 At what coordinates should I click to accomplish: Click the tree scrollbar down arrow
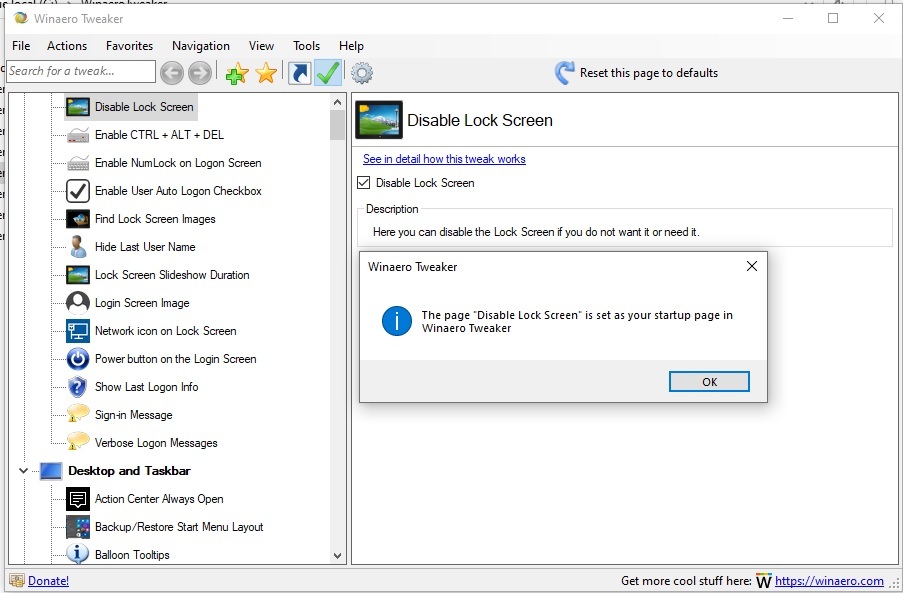(x=337, y=556)
